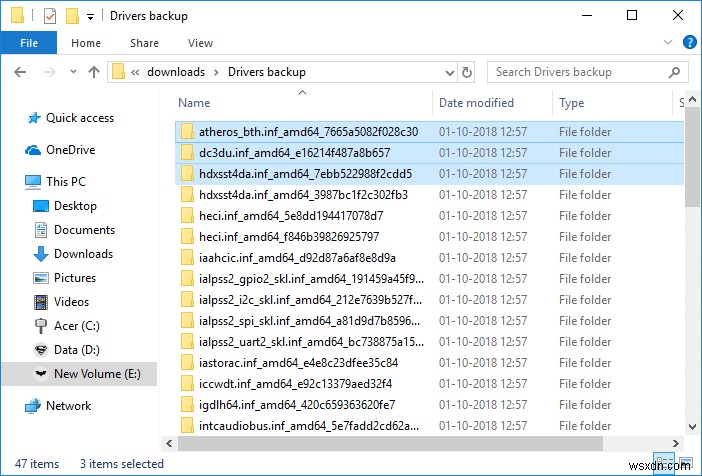
Task: Open Network in the navigation pane
Action: [58, 406]
